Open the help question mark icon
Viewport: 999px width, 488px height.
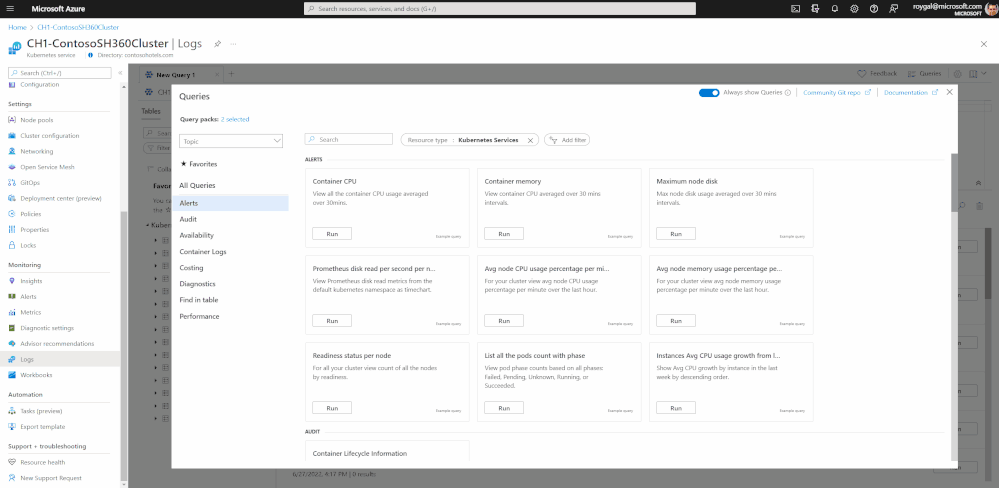[x=873, y=9]
